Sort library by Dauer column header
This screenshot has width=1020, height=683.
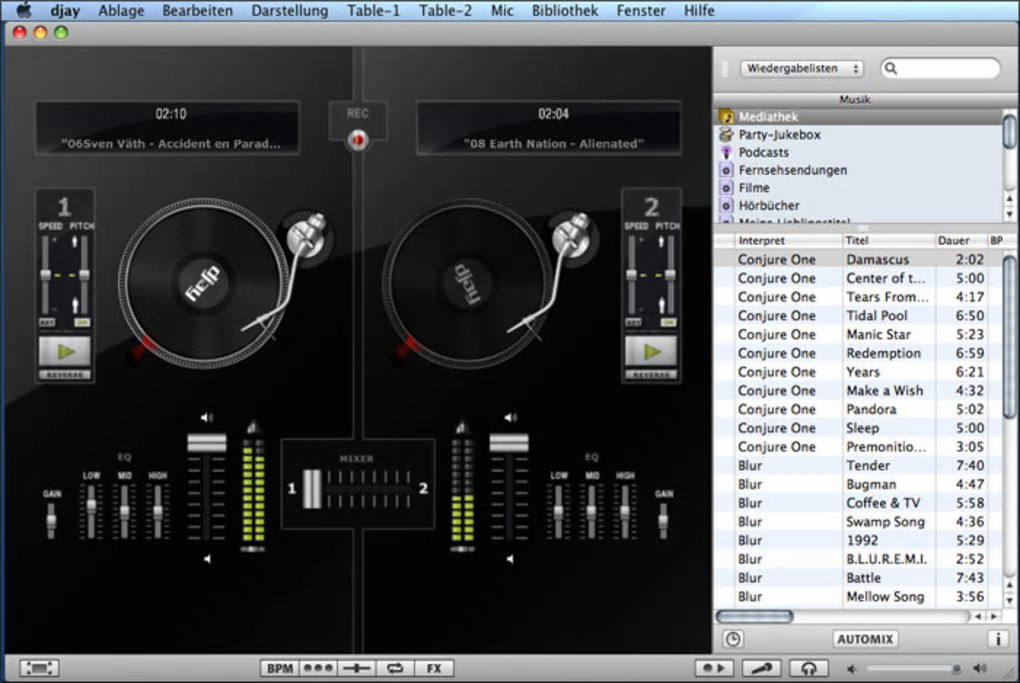coord(953,241)
